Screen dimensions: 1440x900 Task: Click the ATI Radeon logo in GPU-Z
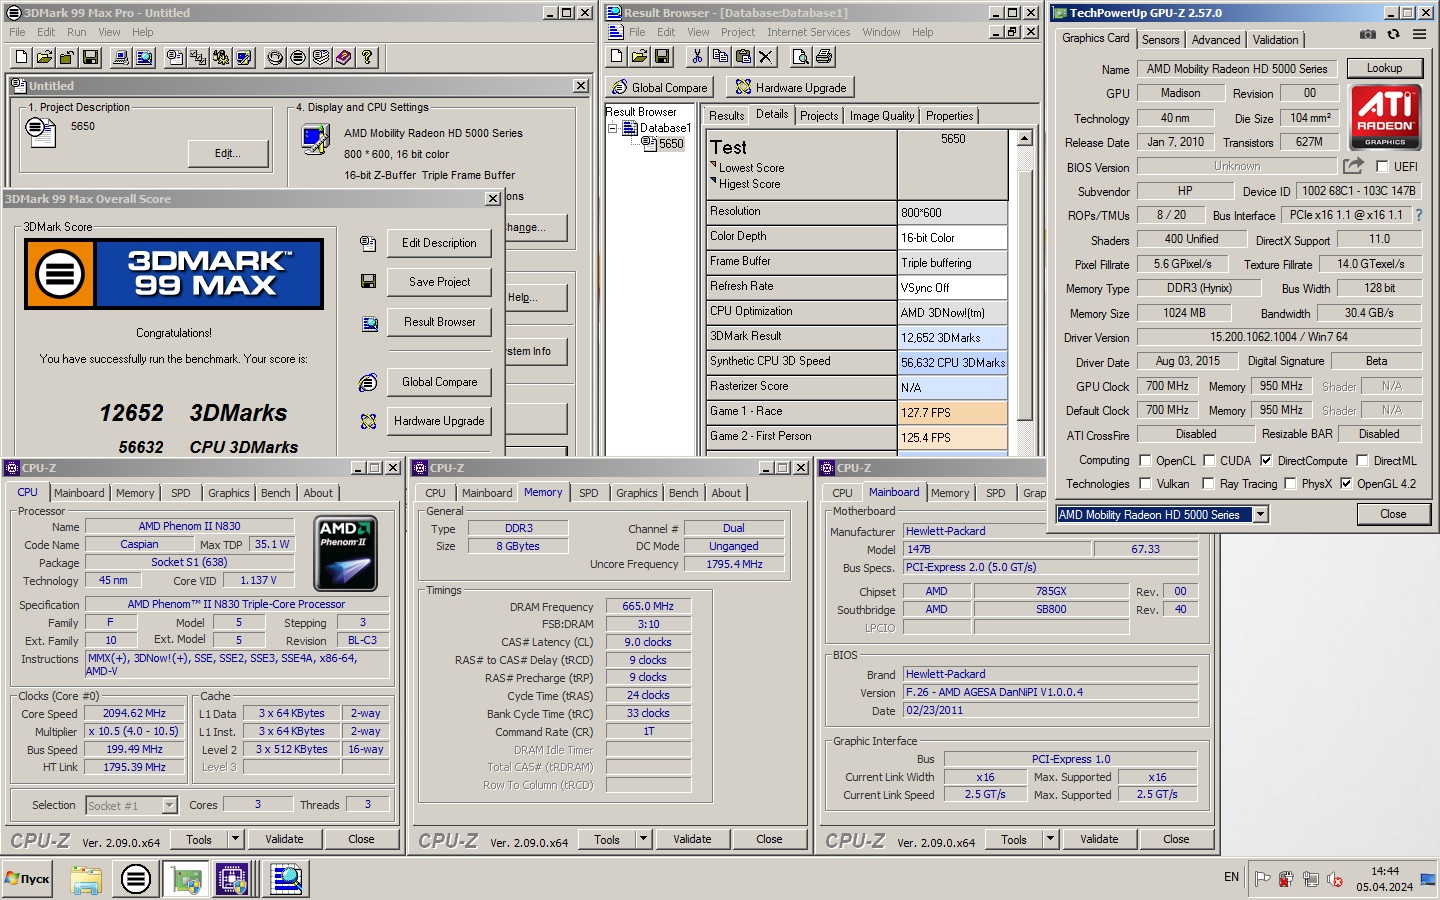tap(1385, 117)
